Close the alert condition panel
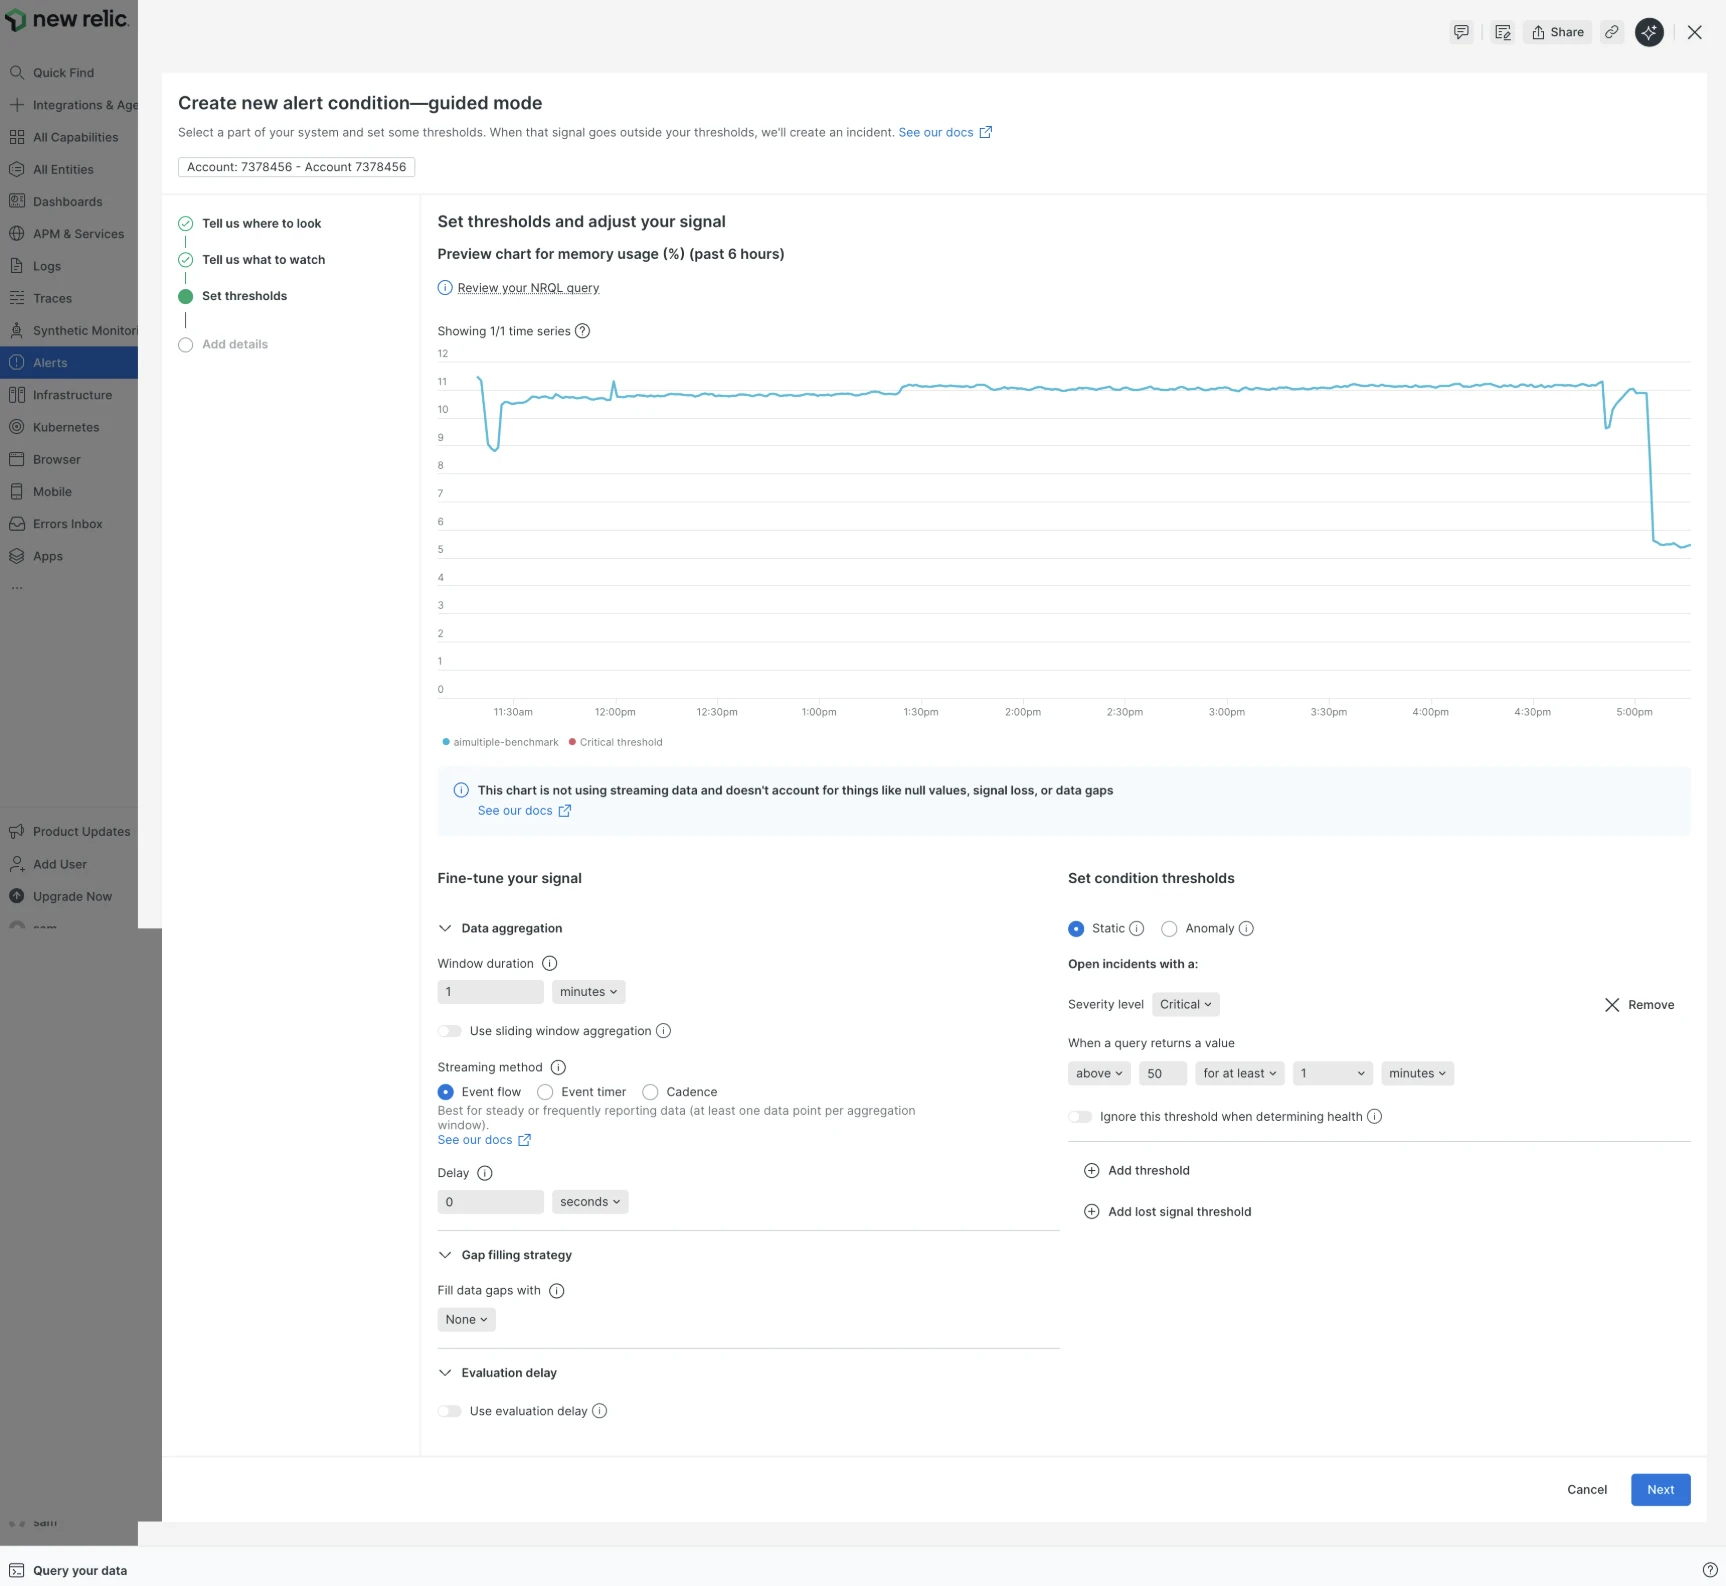This screenshot has width=1726, height=1586. click(x=1694, y=32)
